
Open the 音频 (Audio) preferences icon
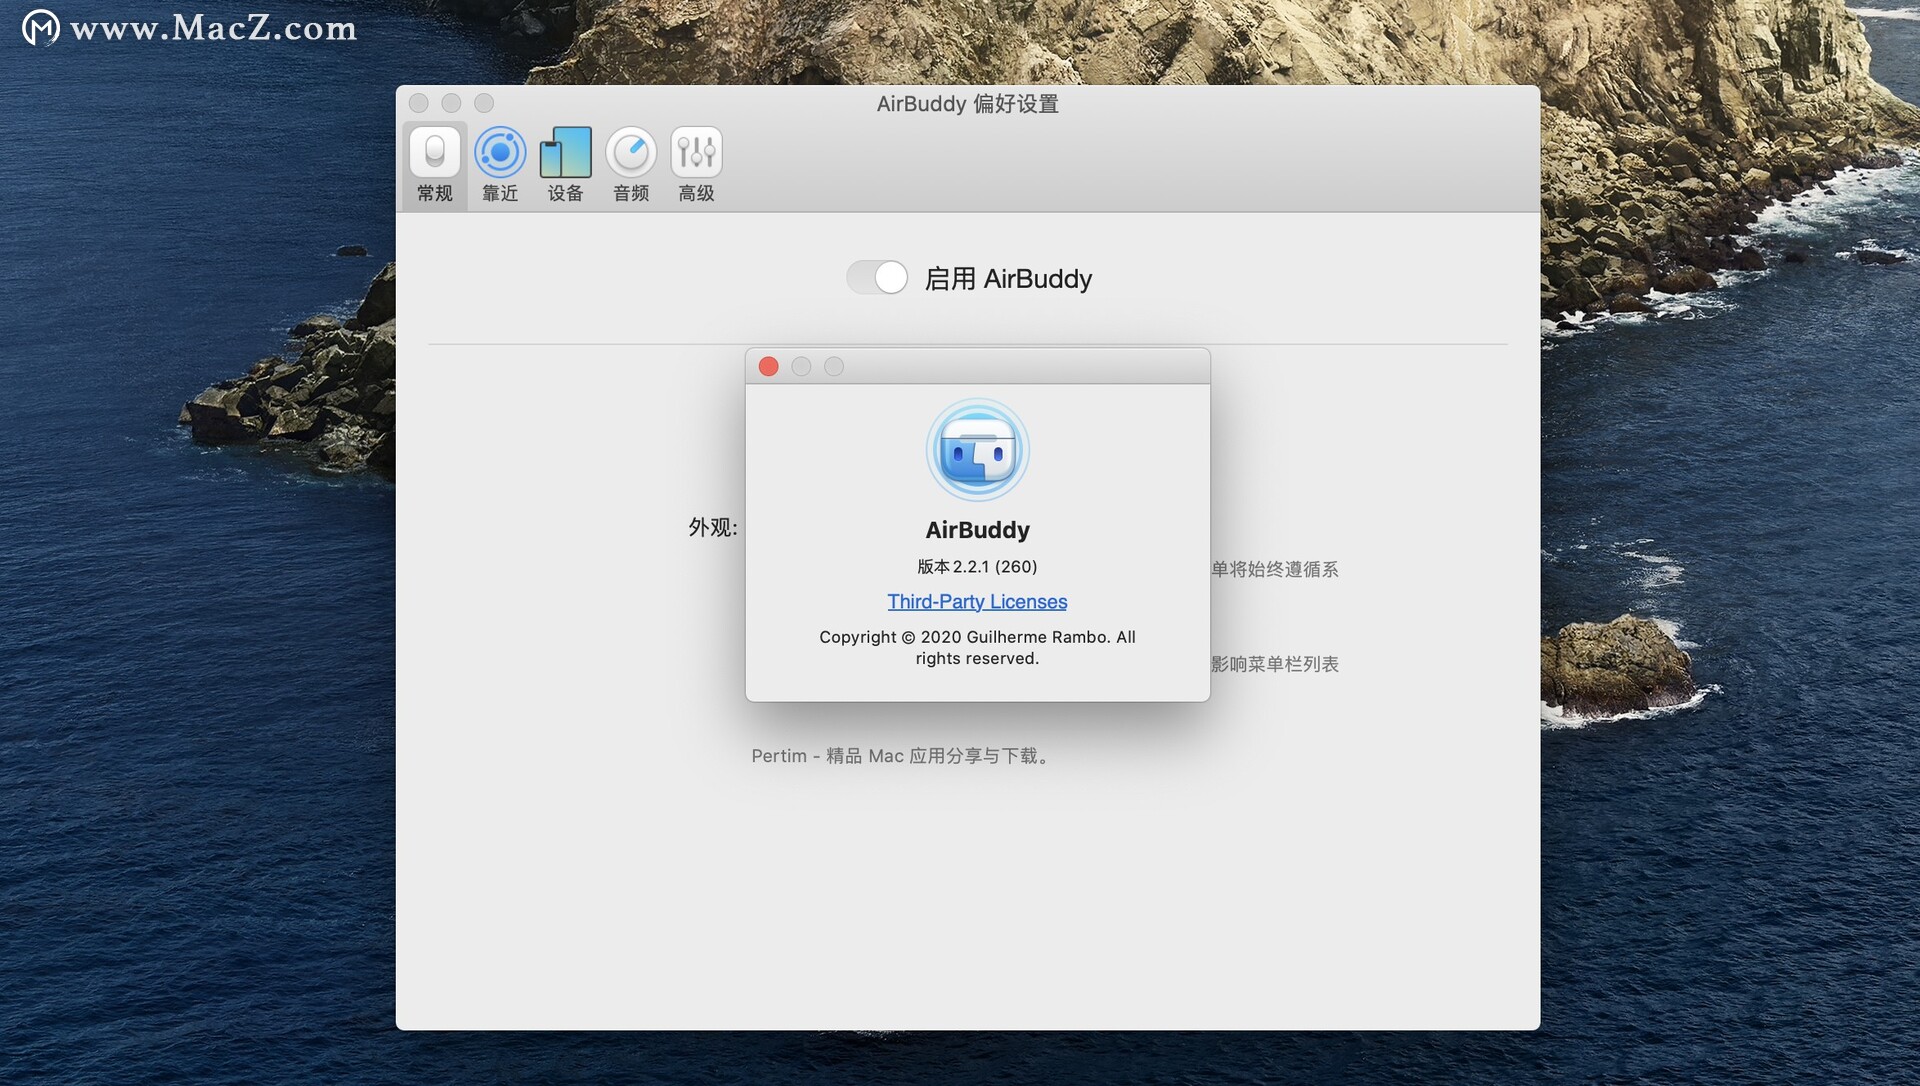point(631,165)
